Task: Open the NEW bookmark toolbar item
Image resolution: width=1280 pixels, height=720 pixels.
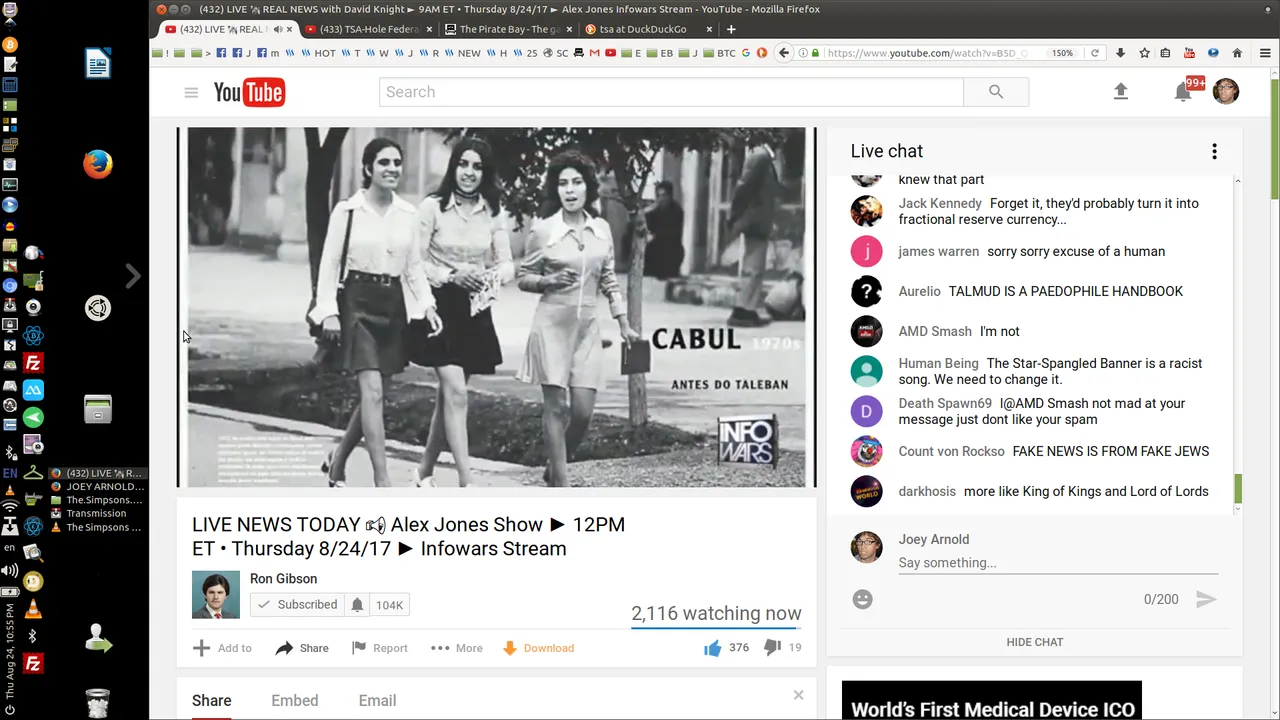Action: pos(464,53)
